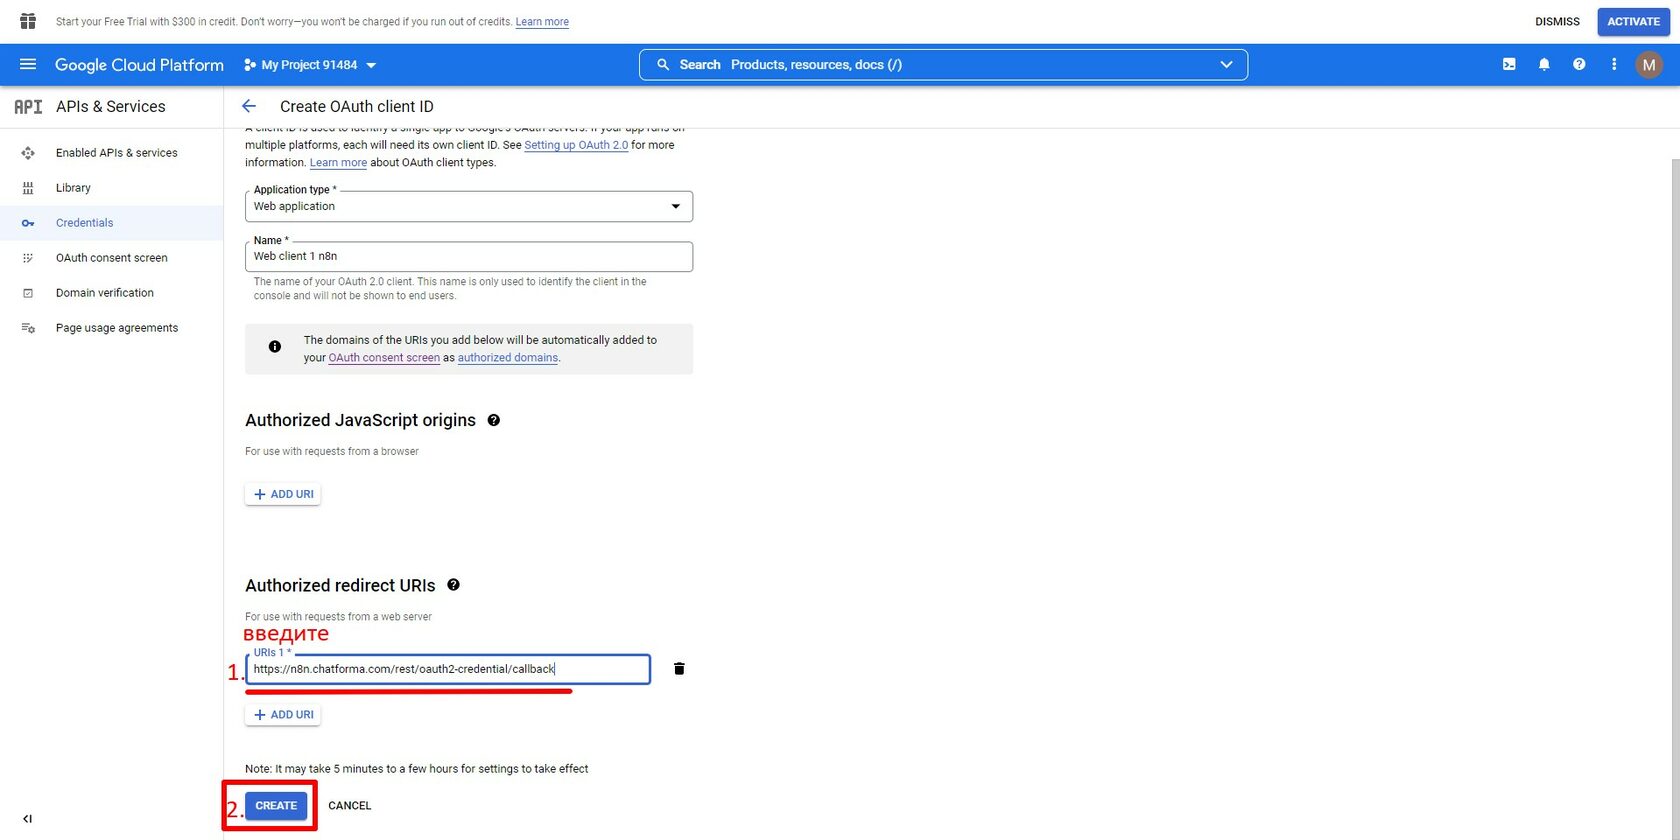The width and height of the screenshot is (1680, 840).
Task: Open Domain verification in the sidebar
Action: click(105, 293)
